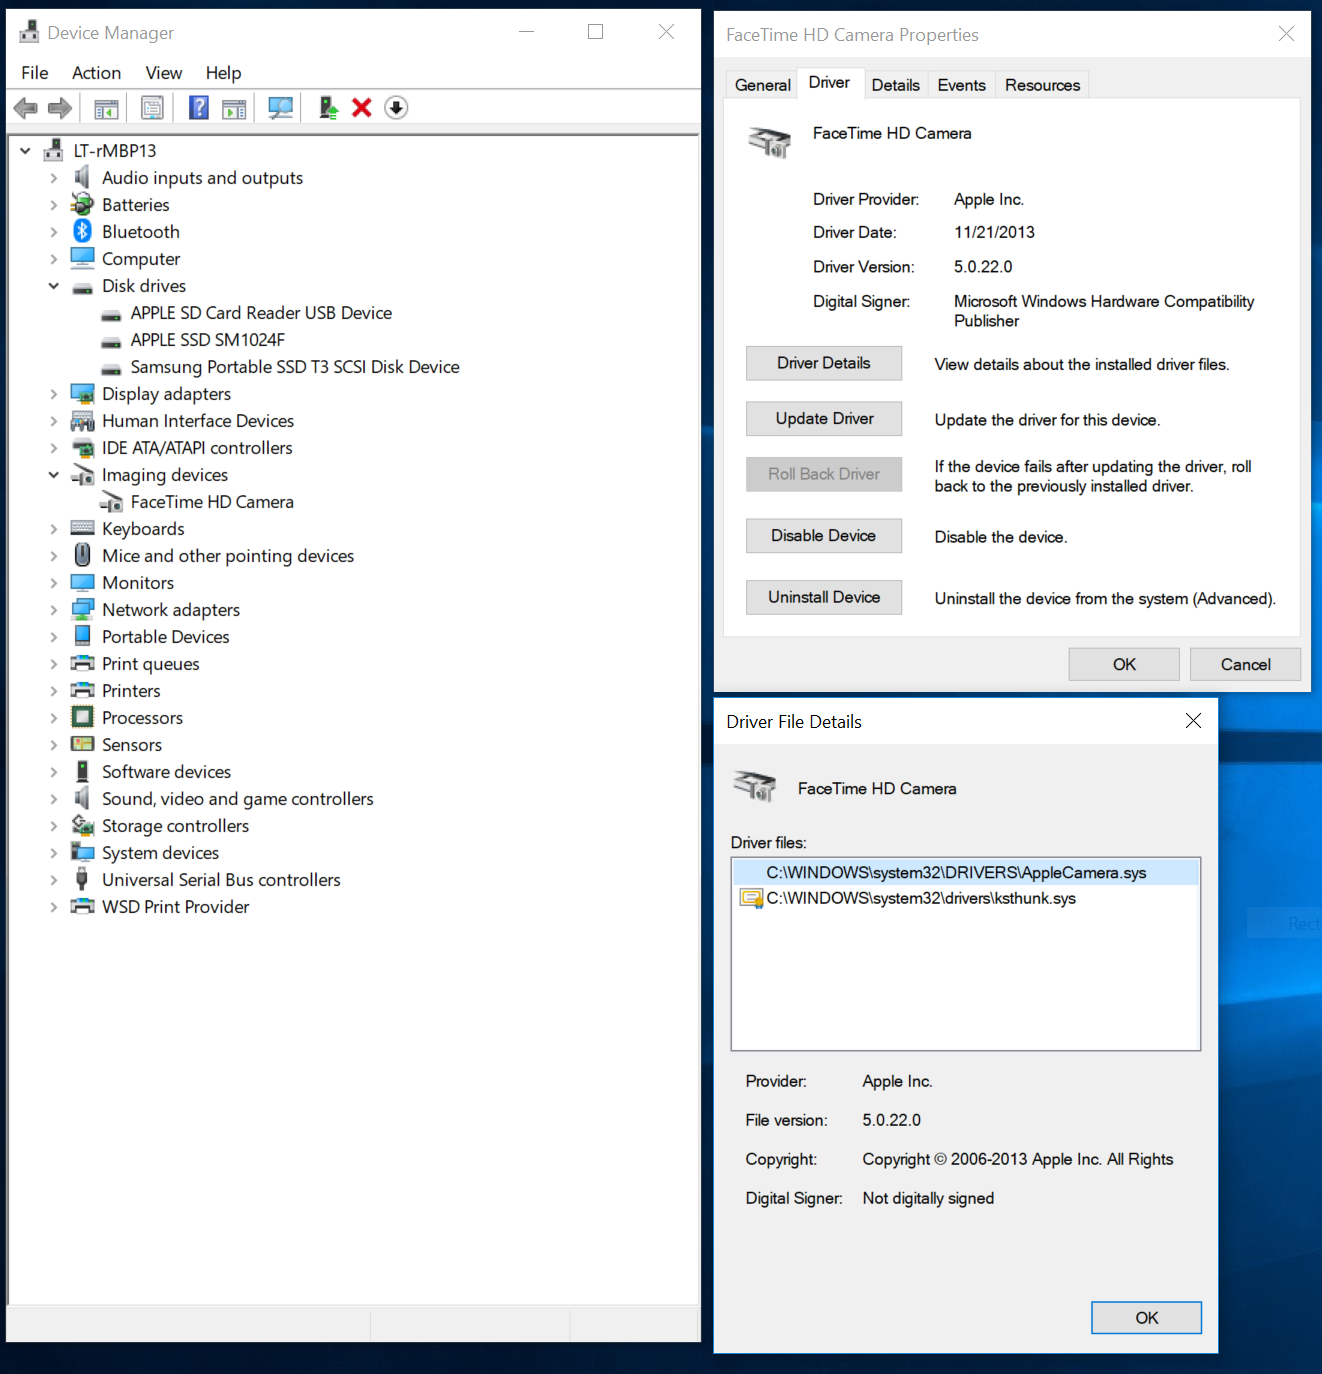This screenshot has width=1322, height=1374.
Task: Scan for hardware changes using monitor icon
Action: (281, 108)
